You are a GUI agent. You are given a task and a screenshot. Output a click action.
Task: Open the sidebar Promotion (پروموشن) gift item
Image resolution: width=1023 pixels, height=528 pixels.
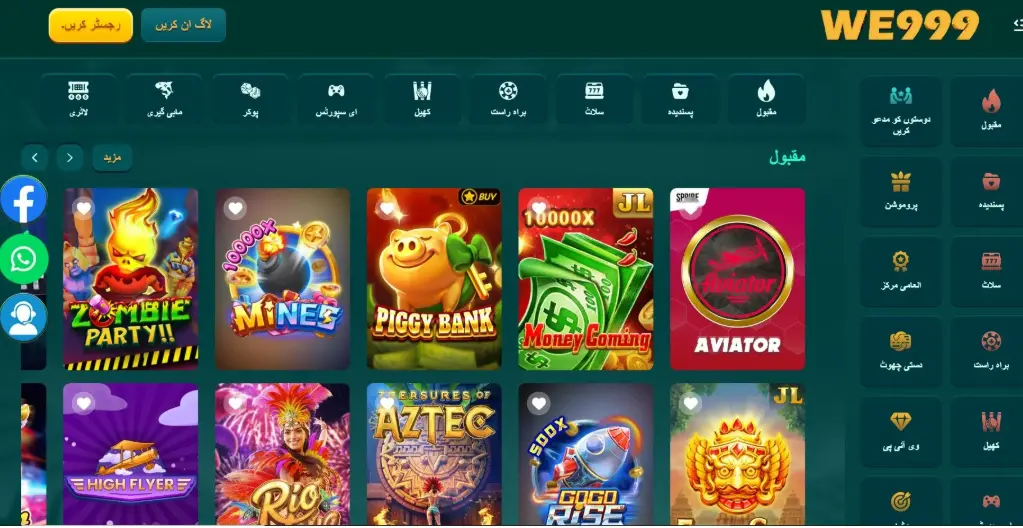pos(901,191)
